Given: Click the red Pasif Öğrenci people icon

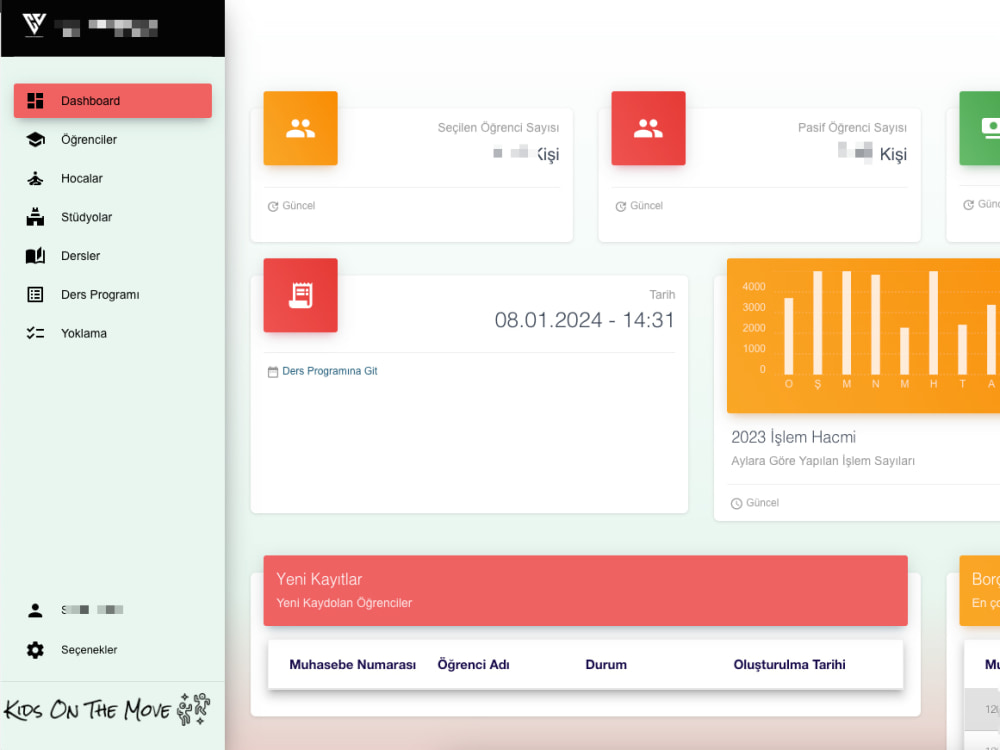Looking at the screenshot, I should coord(649,128).
